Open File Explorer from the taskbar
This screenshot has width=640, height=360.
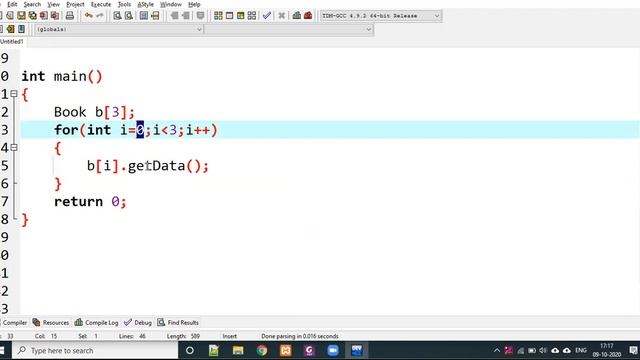(x=238, y=350)
